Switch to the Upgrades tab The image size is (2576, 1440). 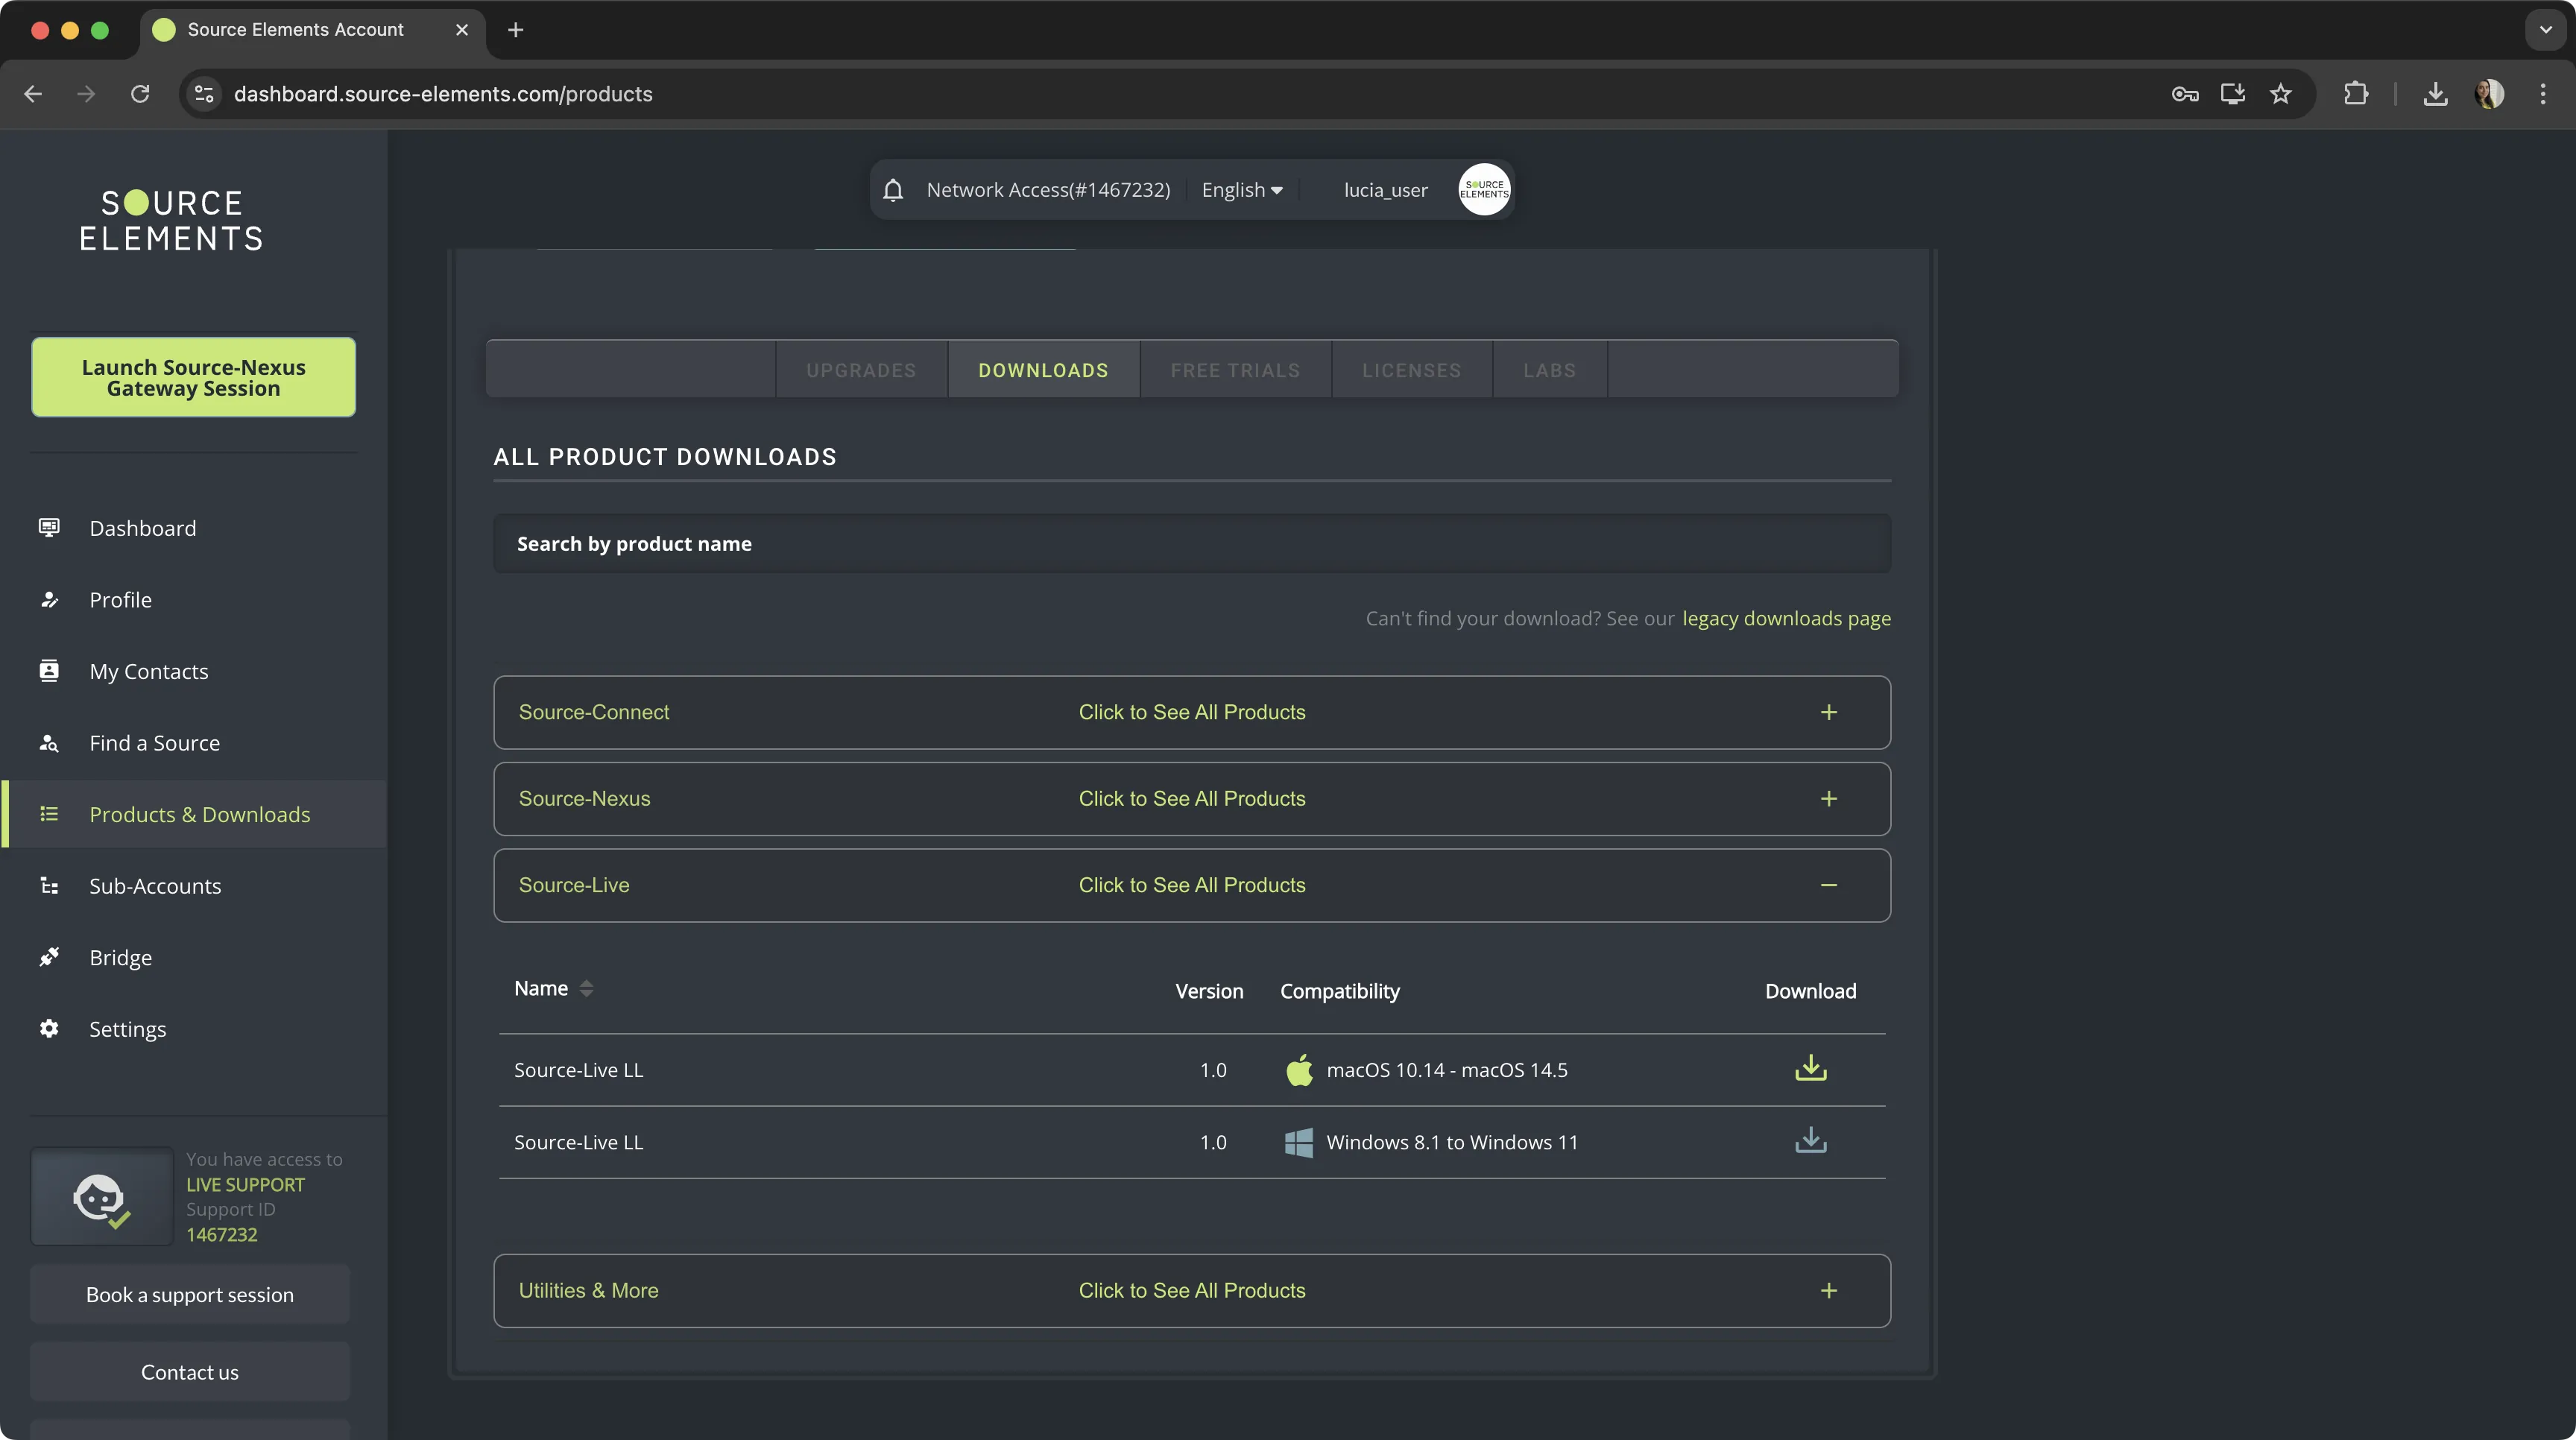[x=861, y=370]
